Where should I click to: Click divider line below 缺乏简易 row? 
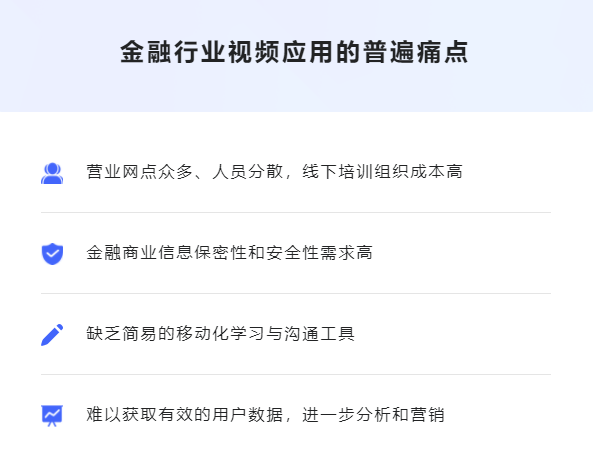pos(296,374)
